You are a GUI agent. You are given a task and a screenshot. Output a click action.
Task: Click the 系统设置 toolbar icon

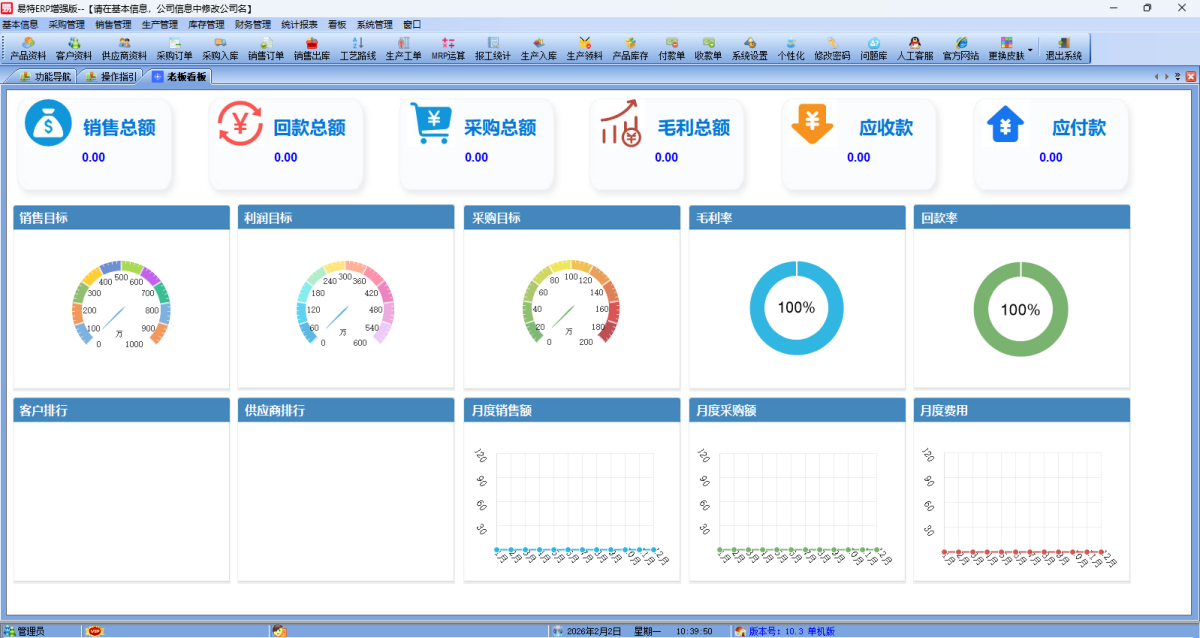tap(749, 48)
